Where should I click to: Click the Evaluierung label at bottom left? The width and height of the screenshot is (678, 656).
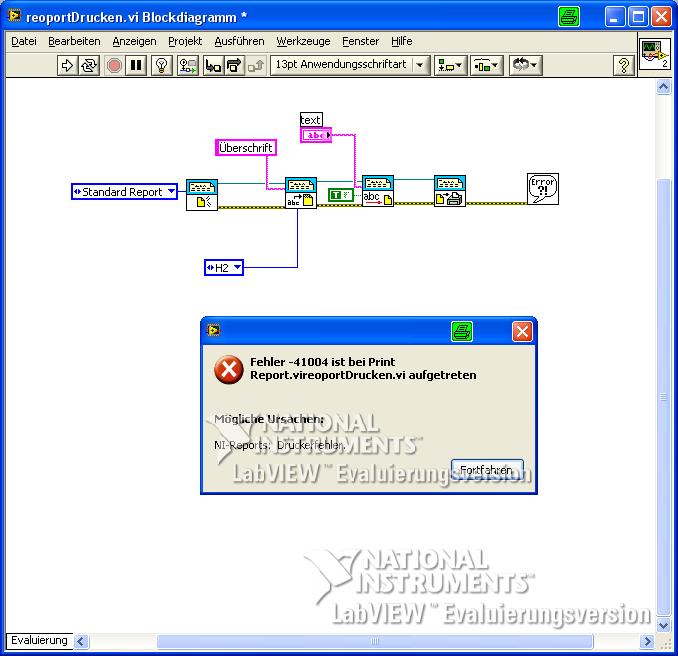click(x=39, y=640)
